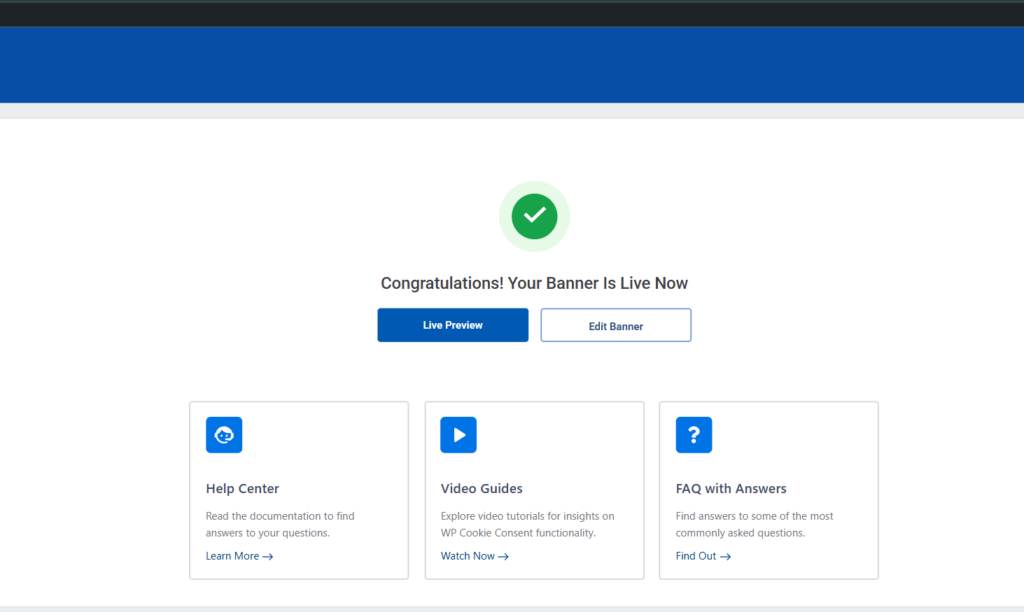Click the Help Center documentation description text
Viewport: 1024px width, 612px height.
[x=280, y=525]
